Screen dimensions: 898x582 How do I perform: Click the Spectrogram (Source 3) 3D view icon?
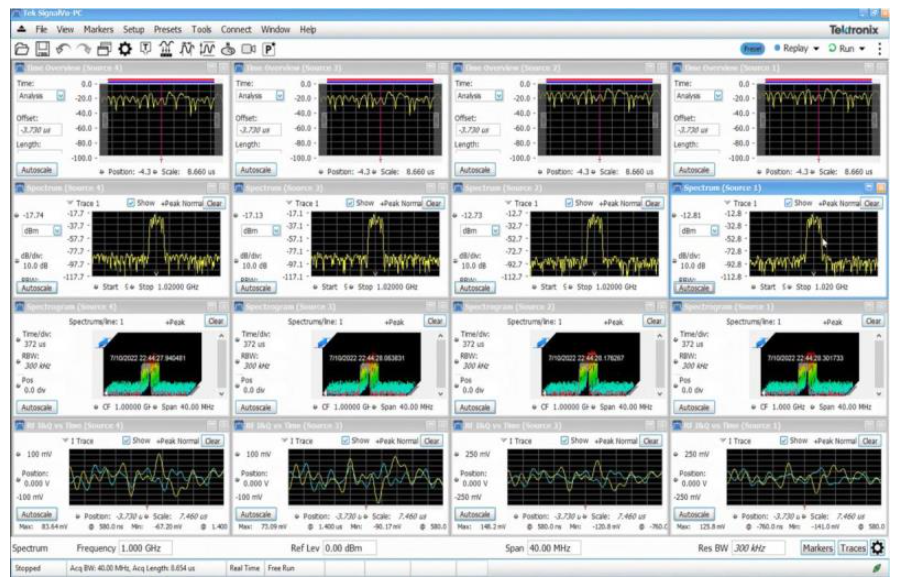tap(322, 343)
